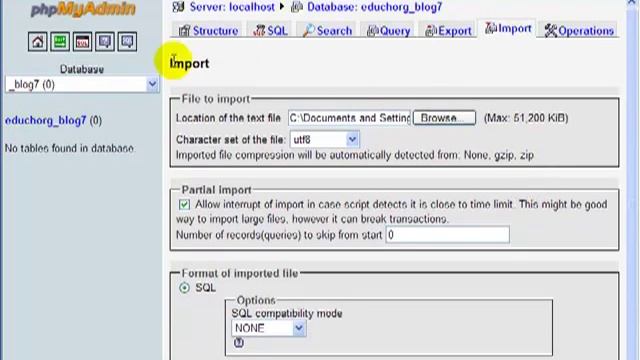This screenshot has height=360, width=640.
Task: Go to the Query tab
Action: (388, 31)
